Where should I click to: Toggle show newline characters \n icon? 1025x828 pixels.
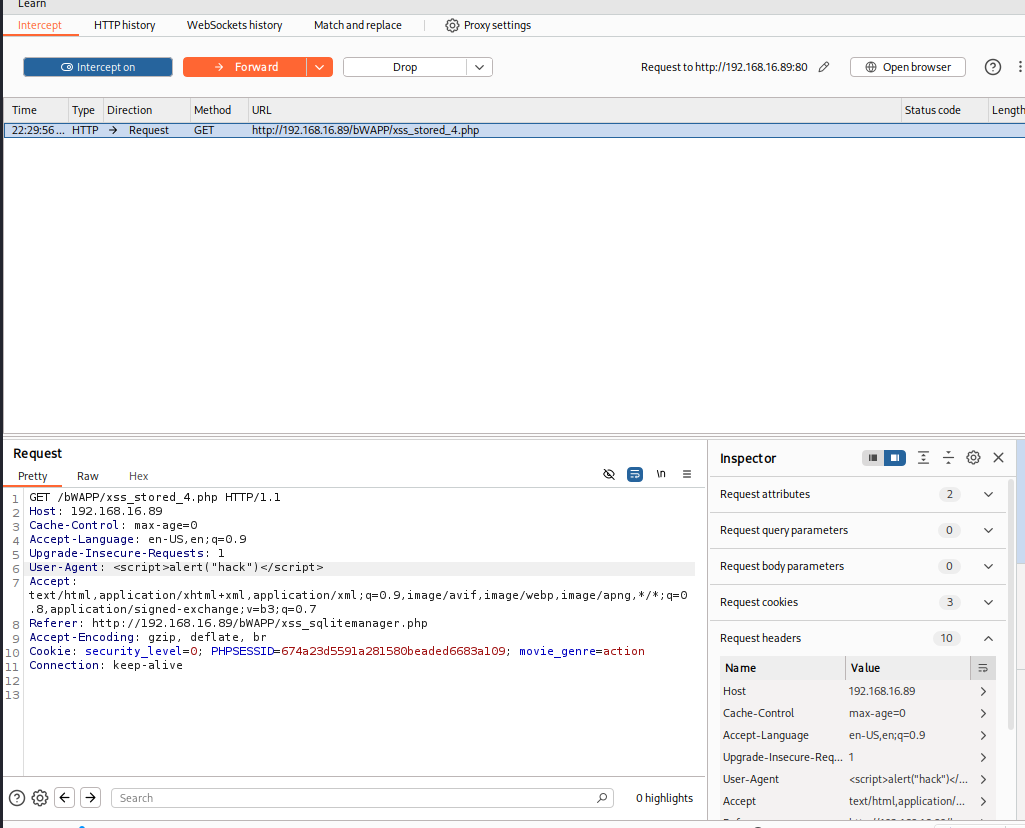pos(661,474)
